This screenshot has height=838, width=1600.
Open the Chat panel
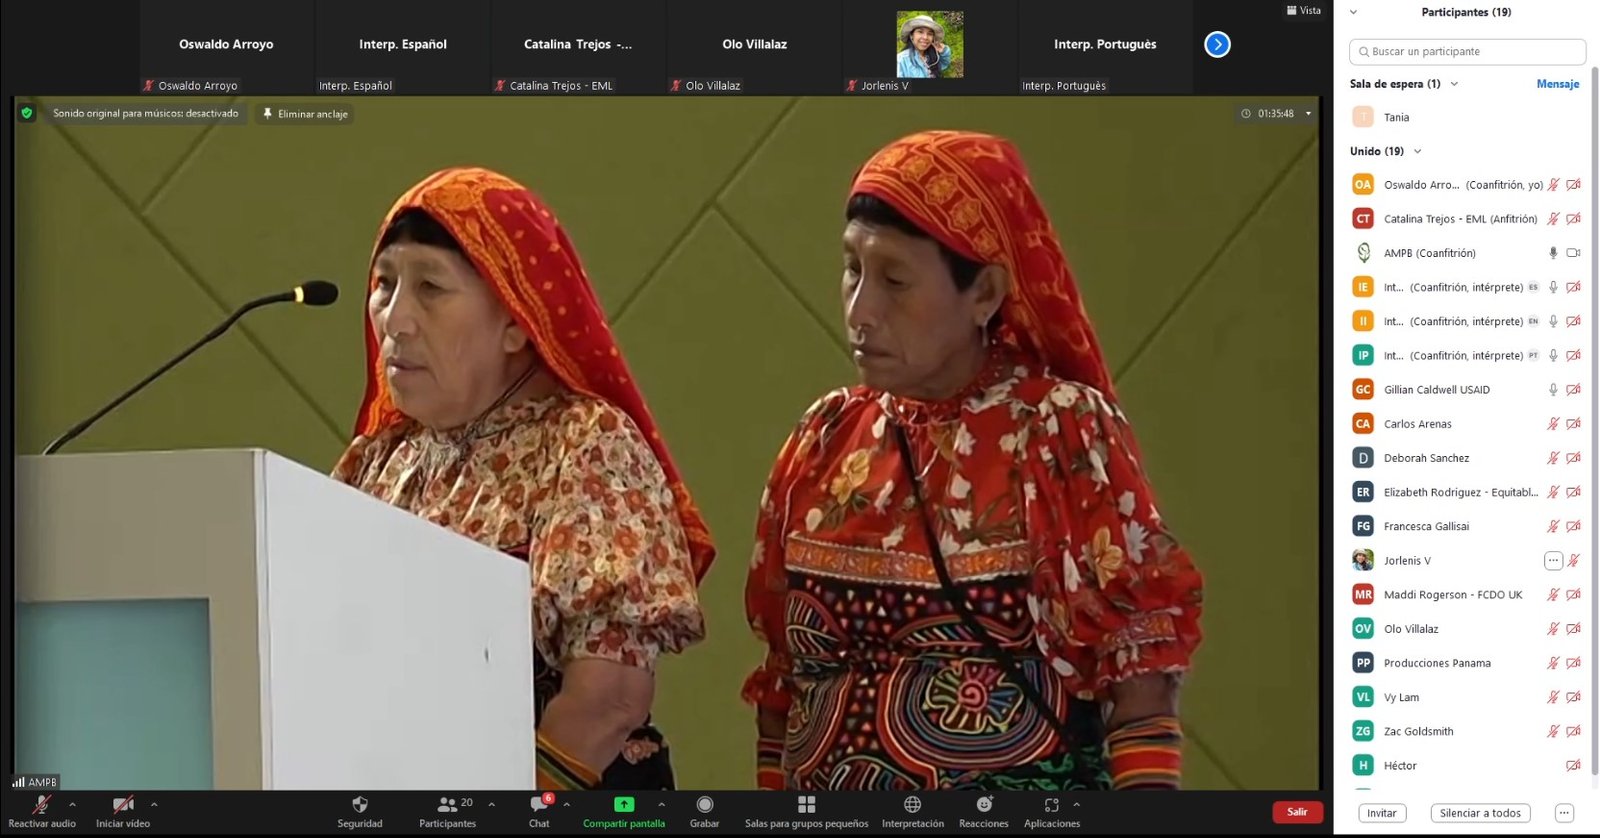(x=539, y=805)
